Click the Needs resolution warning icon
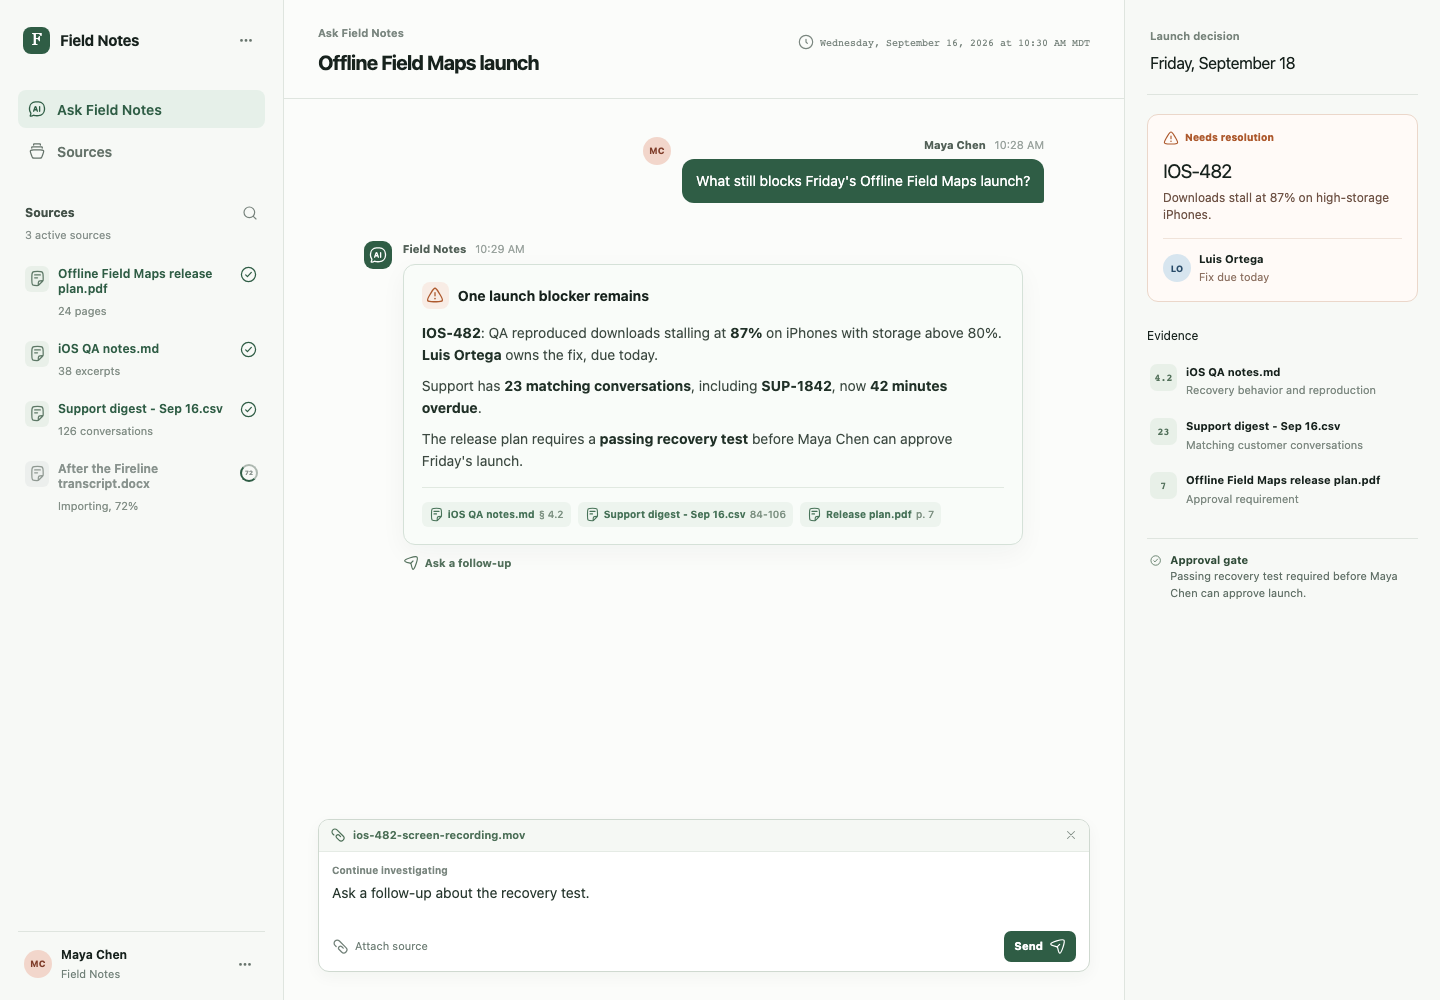Image resolution: width=1440 pixels, height=1000 pixels. [x=1171, y=138]
